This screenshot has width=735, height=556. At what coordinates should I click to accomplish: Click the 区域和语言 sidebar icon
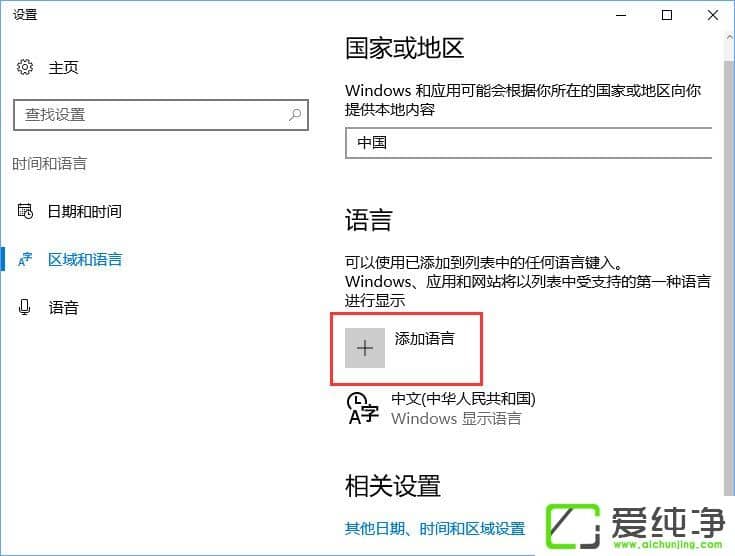[25, 260]
